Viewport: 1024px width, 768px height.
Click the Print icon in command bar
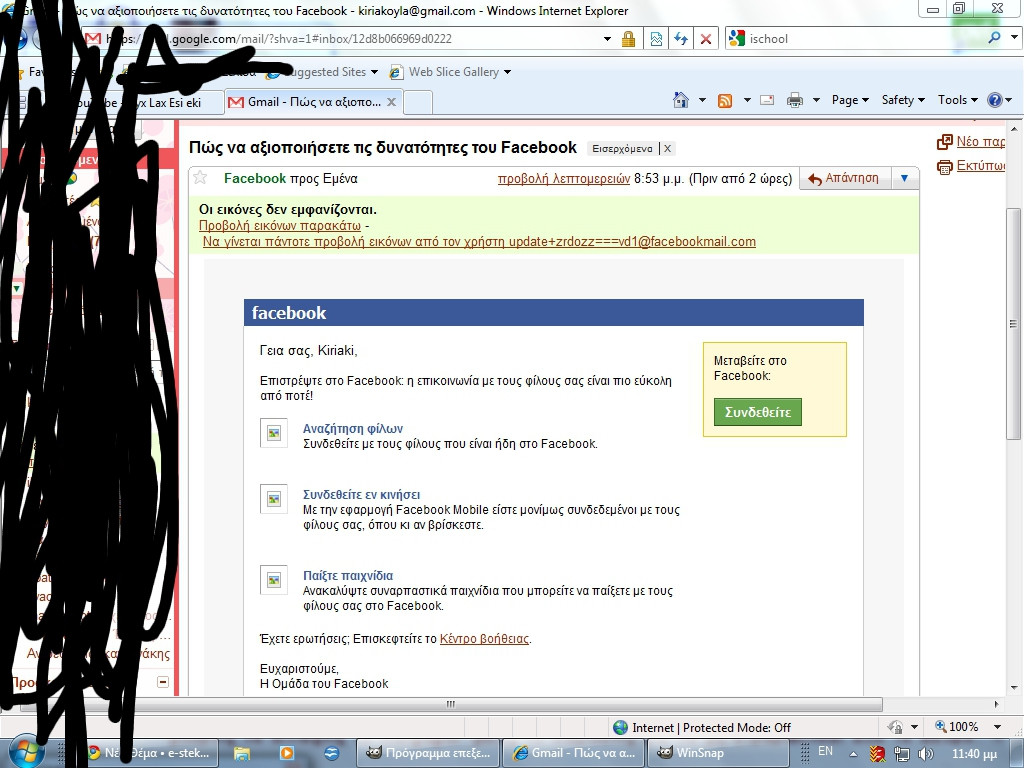pos(795,101)
